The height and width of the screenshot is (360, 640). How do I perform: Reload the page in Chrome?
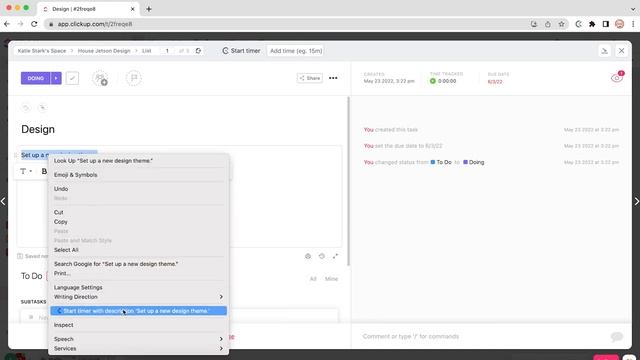click(34, 24)
